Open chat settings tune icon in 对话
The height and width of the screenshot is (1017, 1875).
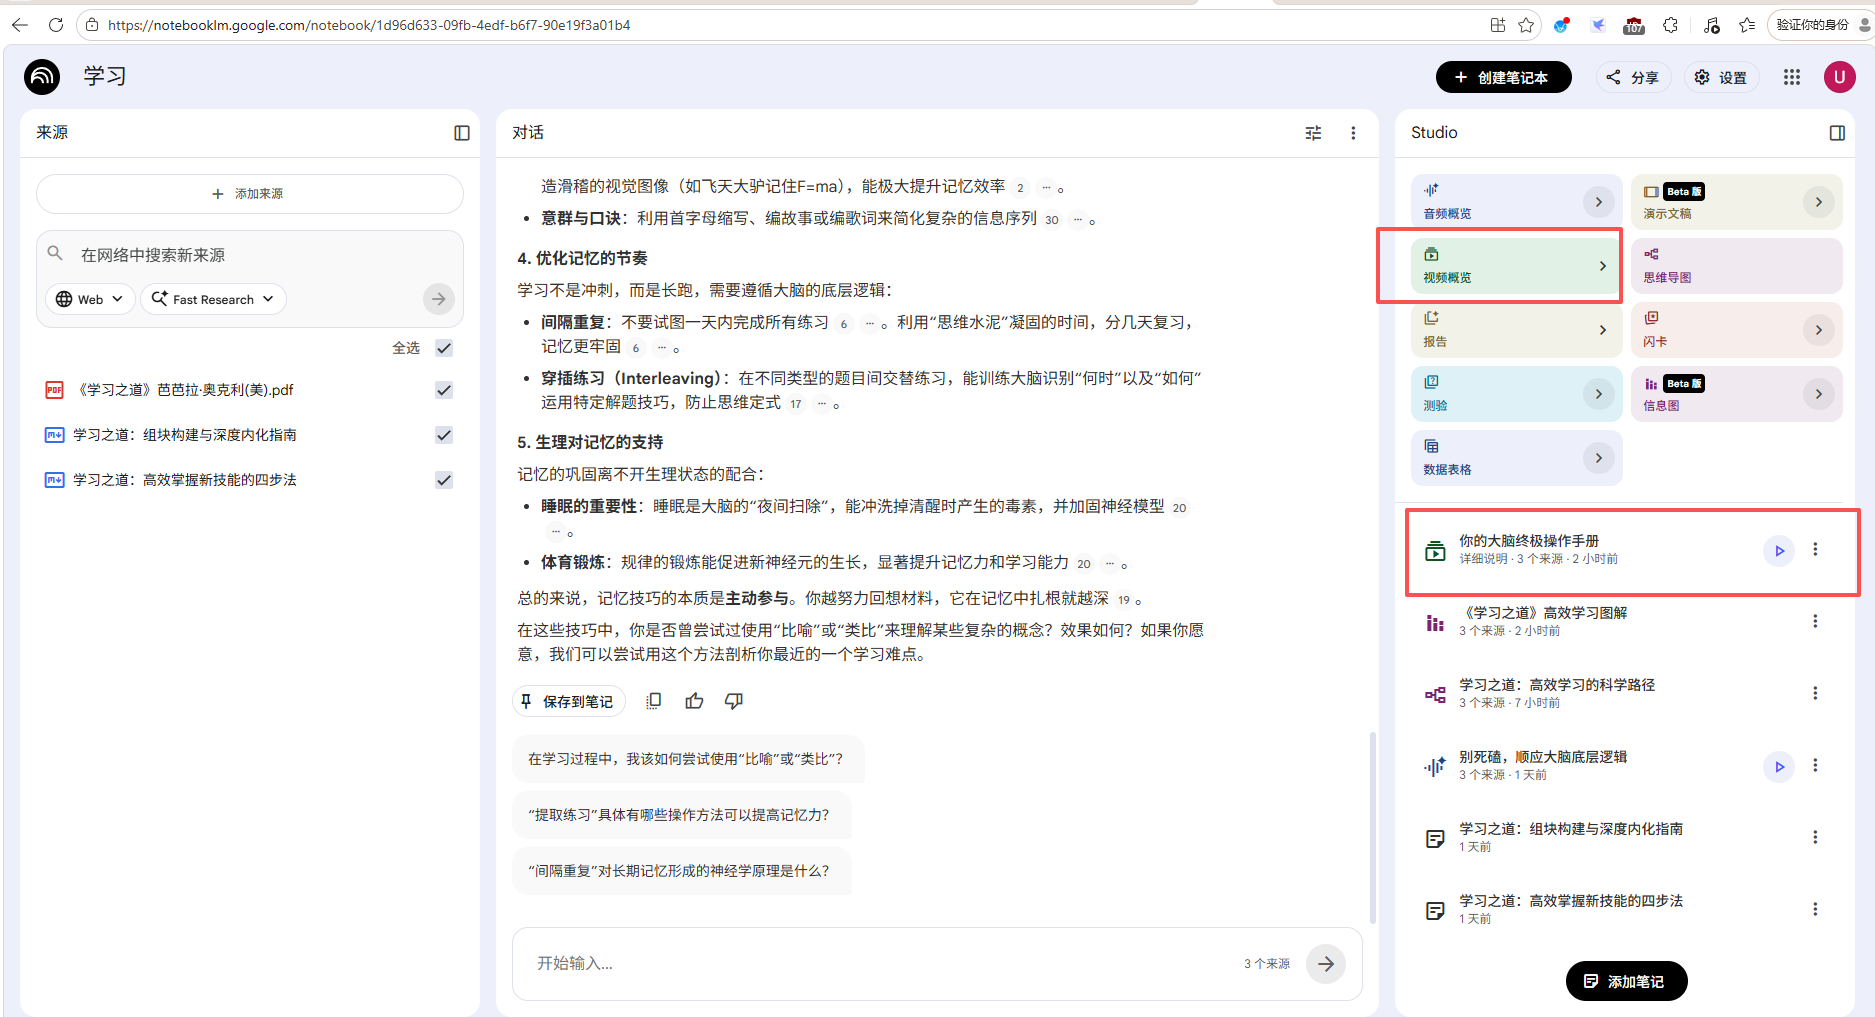1313,133
